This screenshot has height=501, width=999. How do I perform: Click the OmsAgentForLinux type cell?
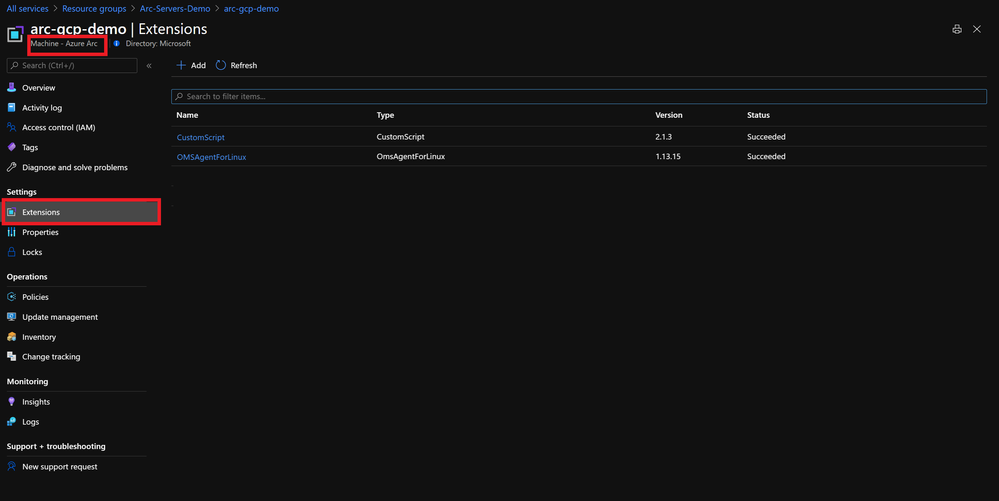tap(411, 156)
